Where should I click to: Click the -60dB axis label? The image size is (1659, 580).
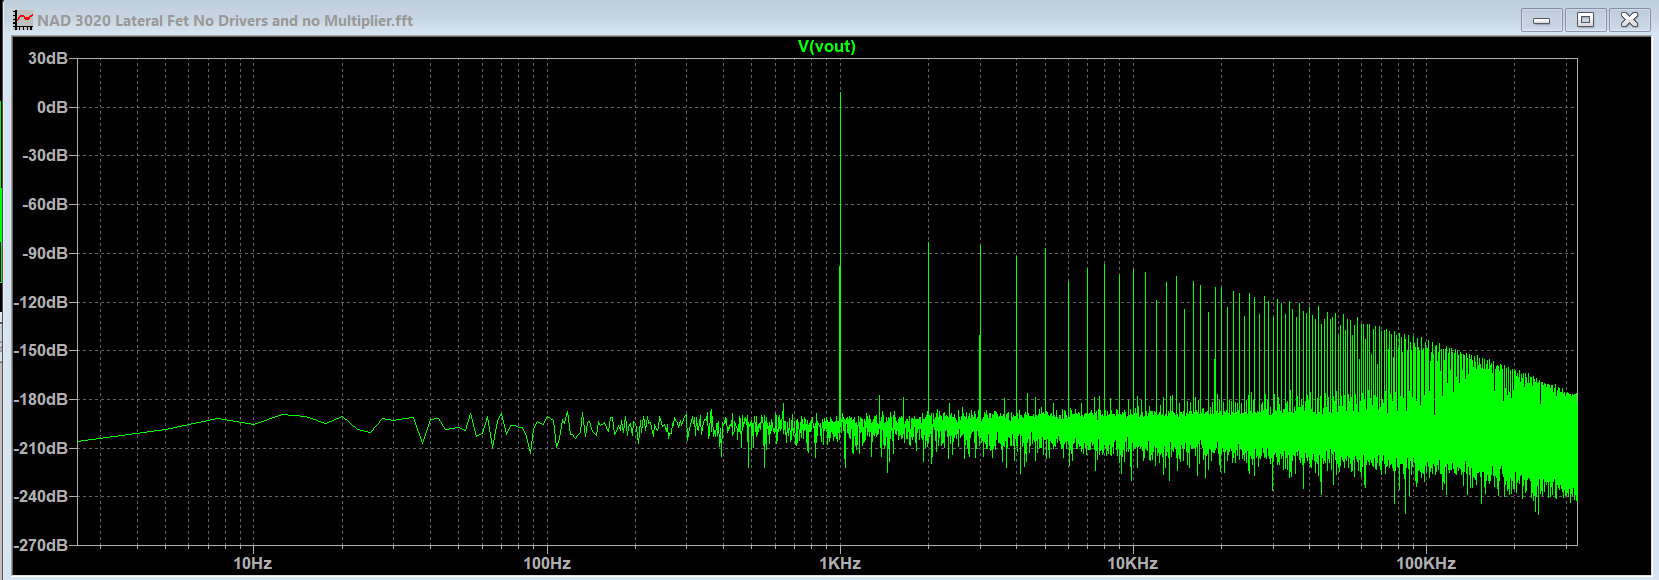46,204
